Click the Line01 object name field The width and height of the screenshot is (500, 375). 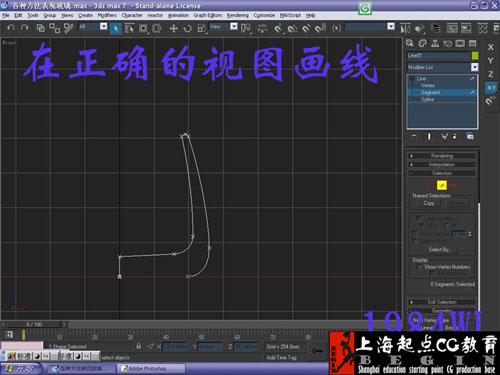point(438,55)
